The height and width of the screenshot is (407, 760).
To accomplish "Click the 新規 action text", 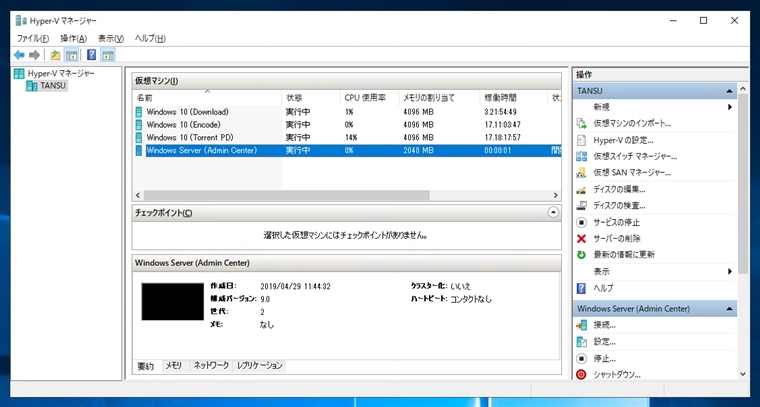I will click(x=602, y=107).
